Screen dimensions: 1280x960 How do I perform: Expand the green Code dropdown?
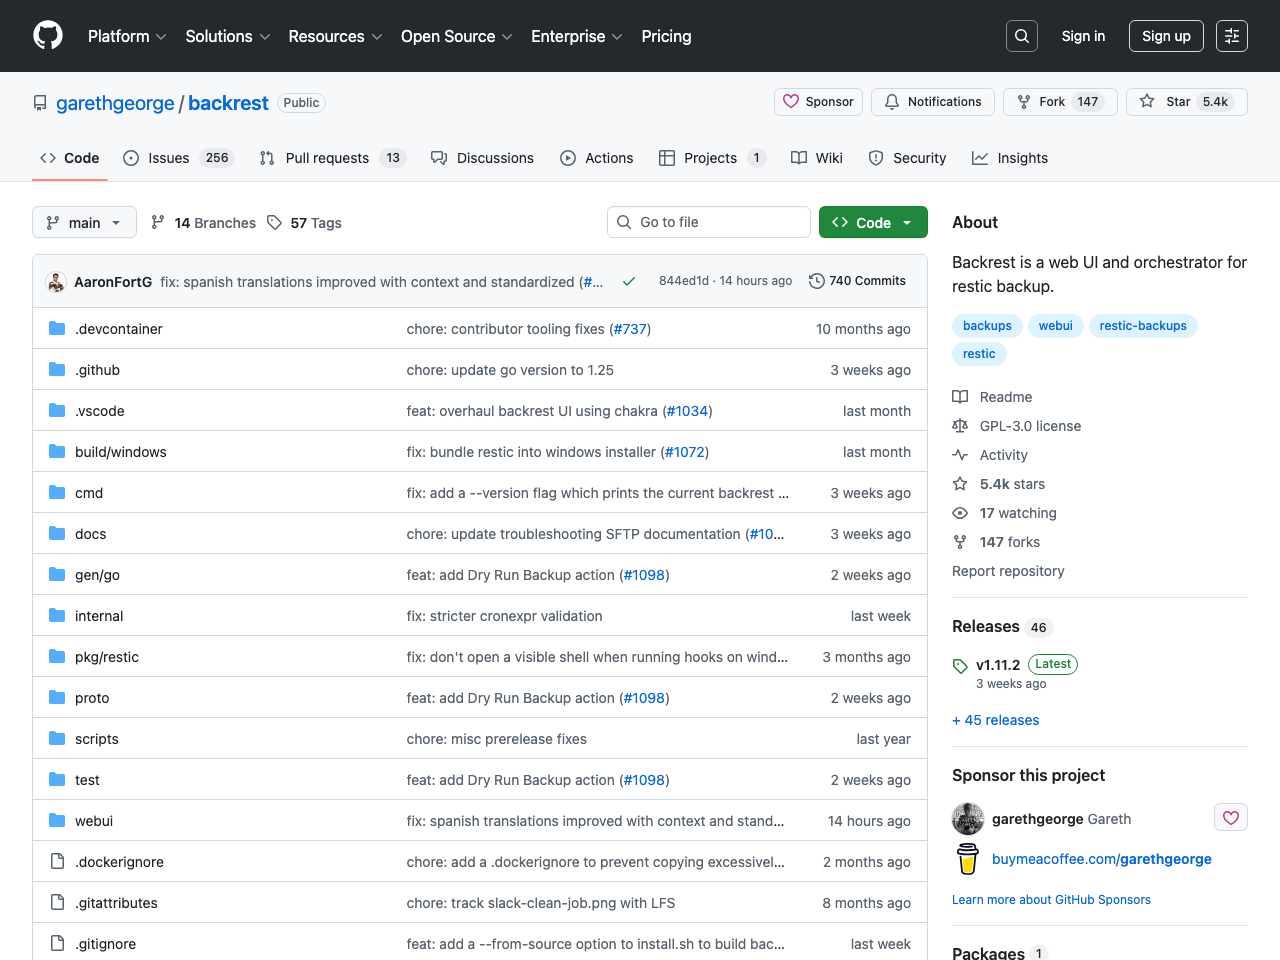872,222
